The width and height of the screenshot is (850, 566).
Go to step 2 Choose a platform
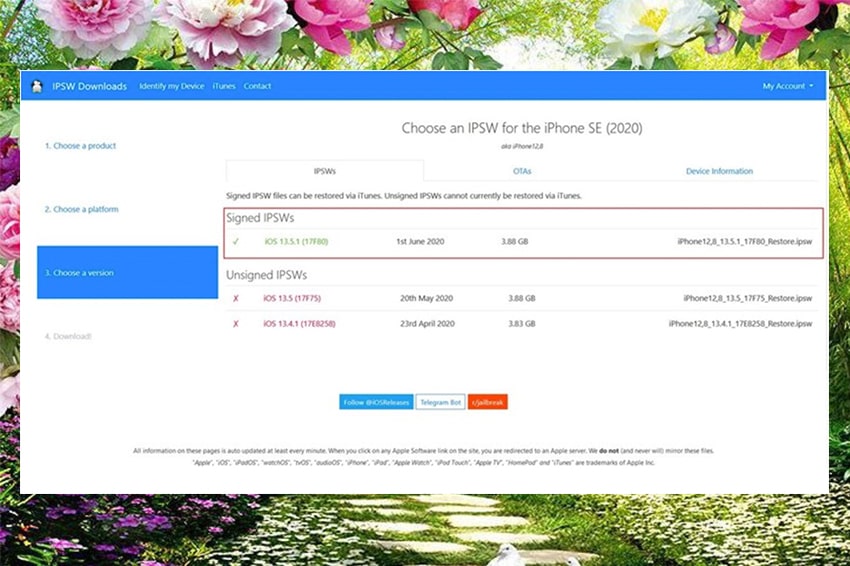pos(81,209)
